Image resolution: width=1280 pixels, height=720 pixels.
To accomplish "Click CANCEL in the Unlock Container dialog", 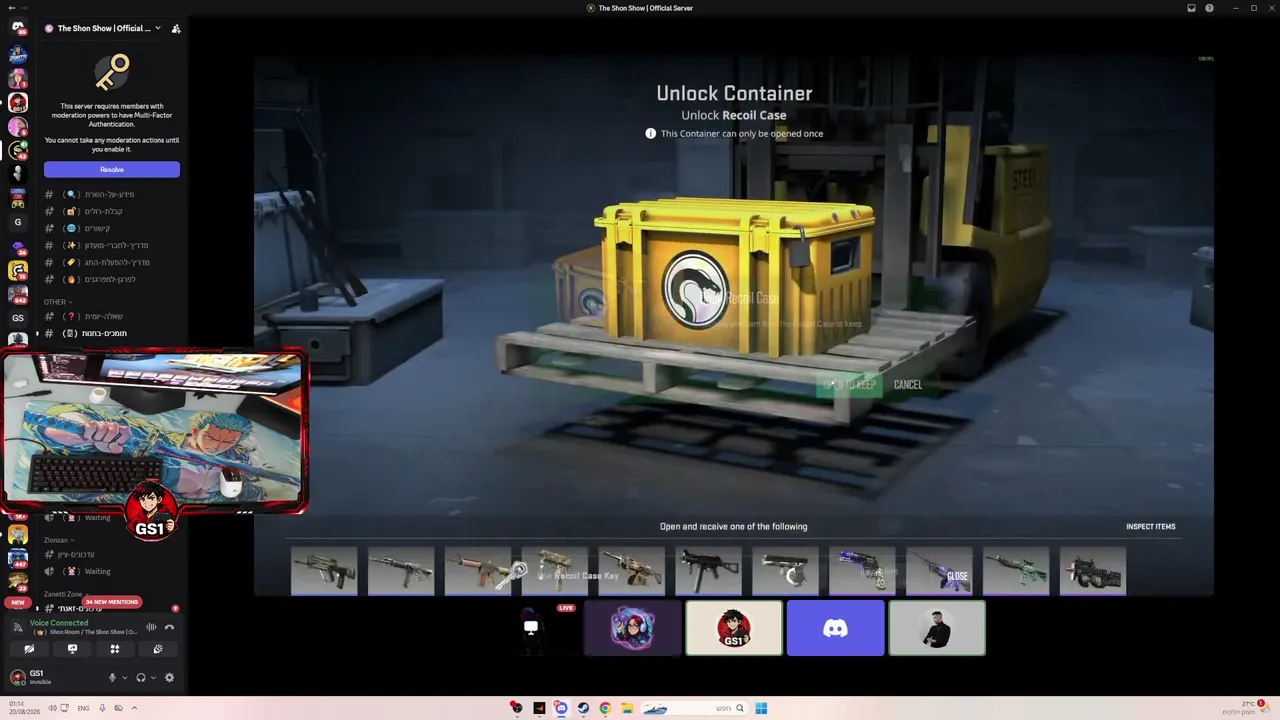I will coord(908,385).
